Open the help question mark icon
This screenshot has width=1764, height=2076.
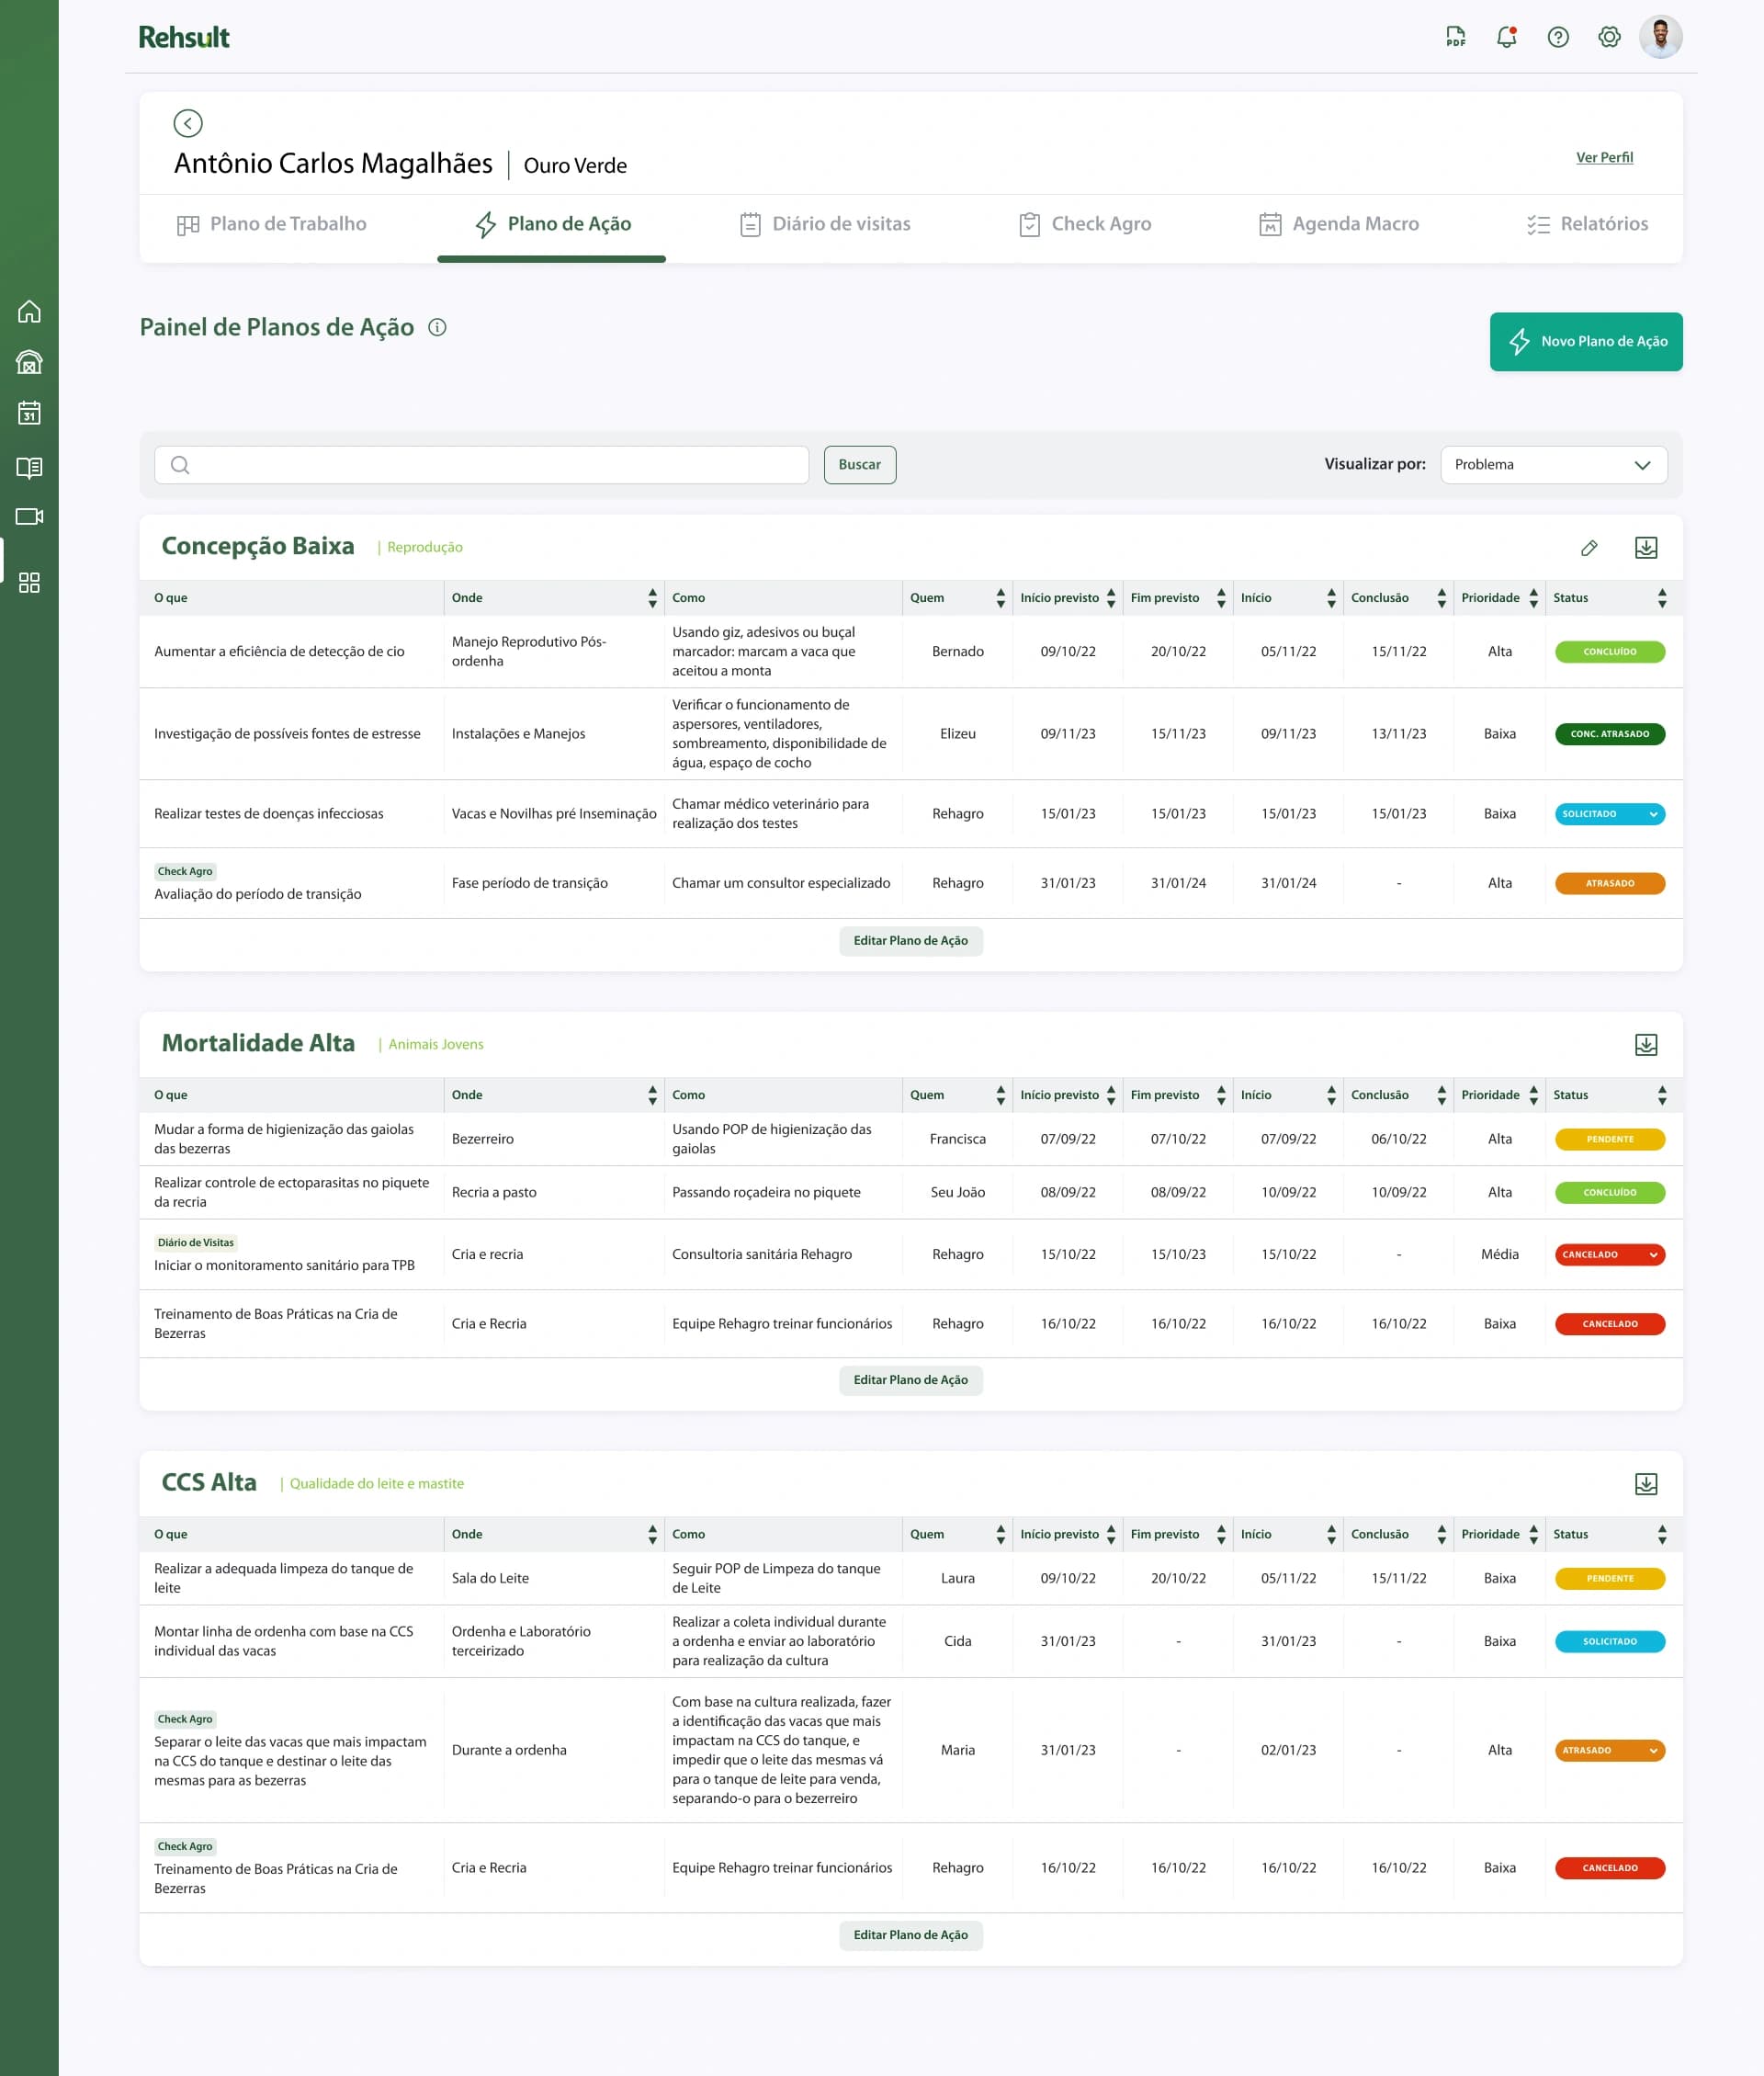tap(1558, 37)
